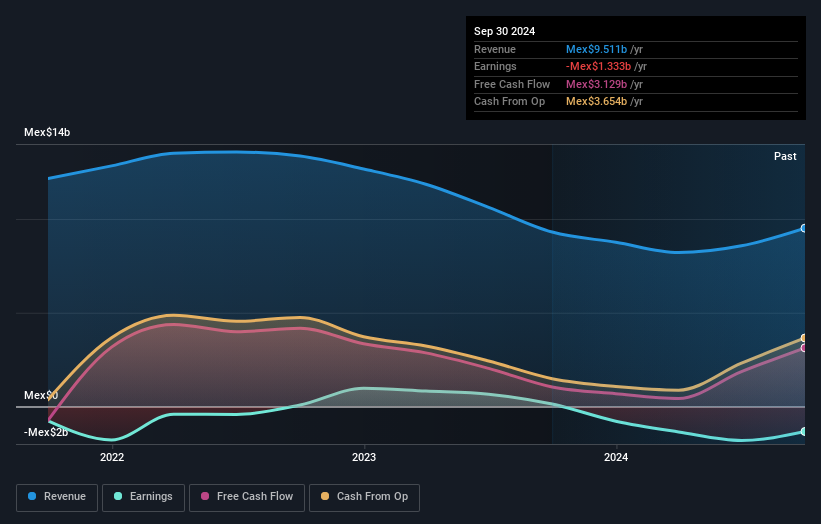821x524 pixels.
Task: Click the orange Cash From Op legend dot
Action: pos(325,496)
